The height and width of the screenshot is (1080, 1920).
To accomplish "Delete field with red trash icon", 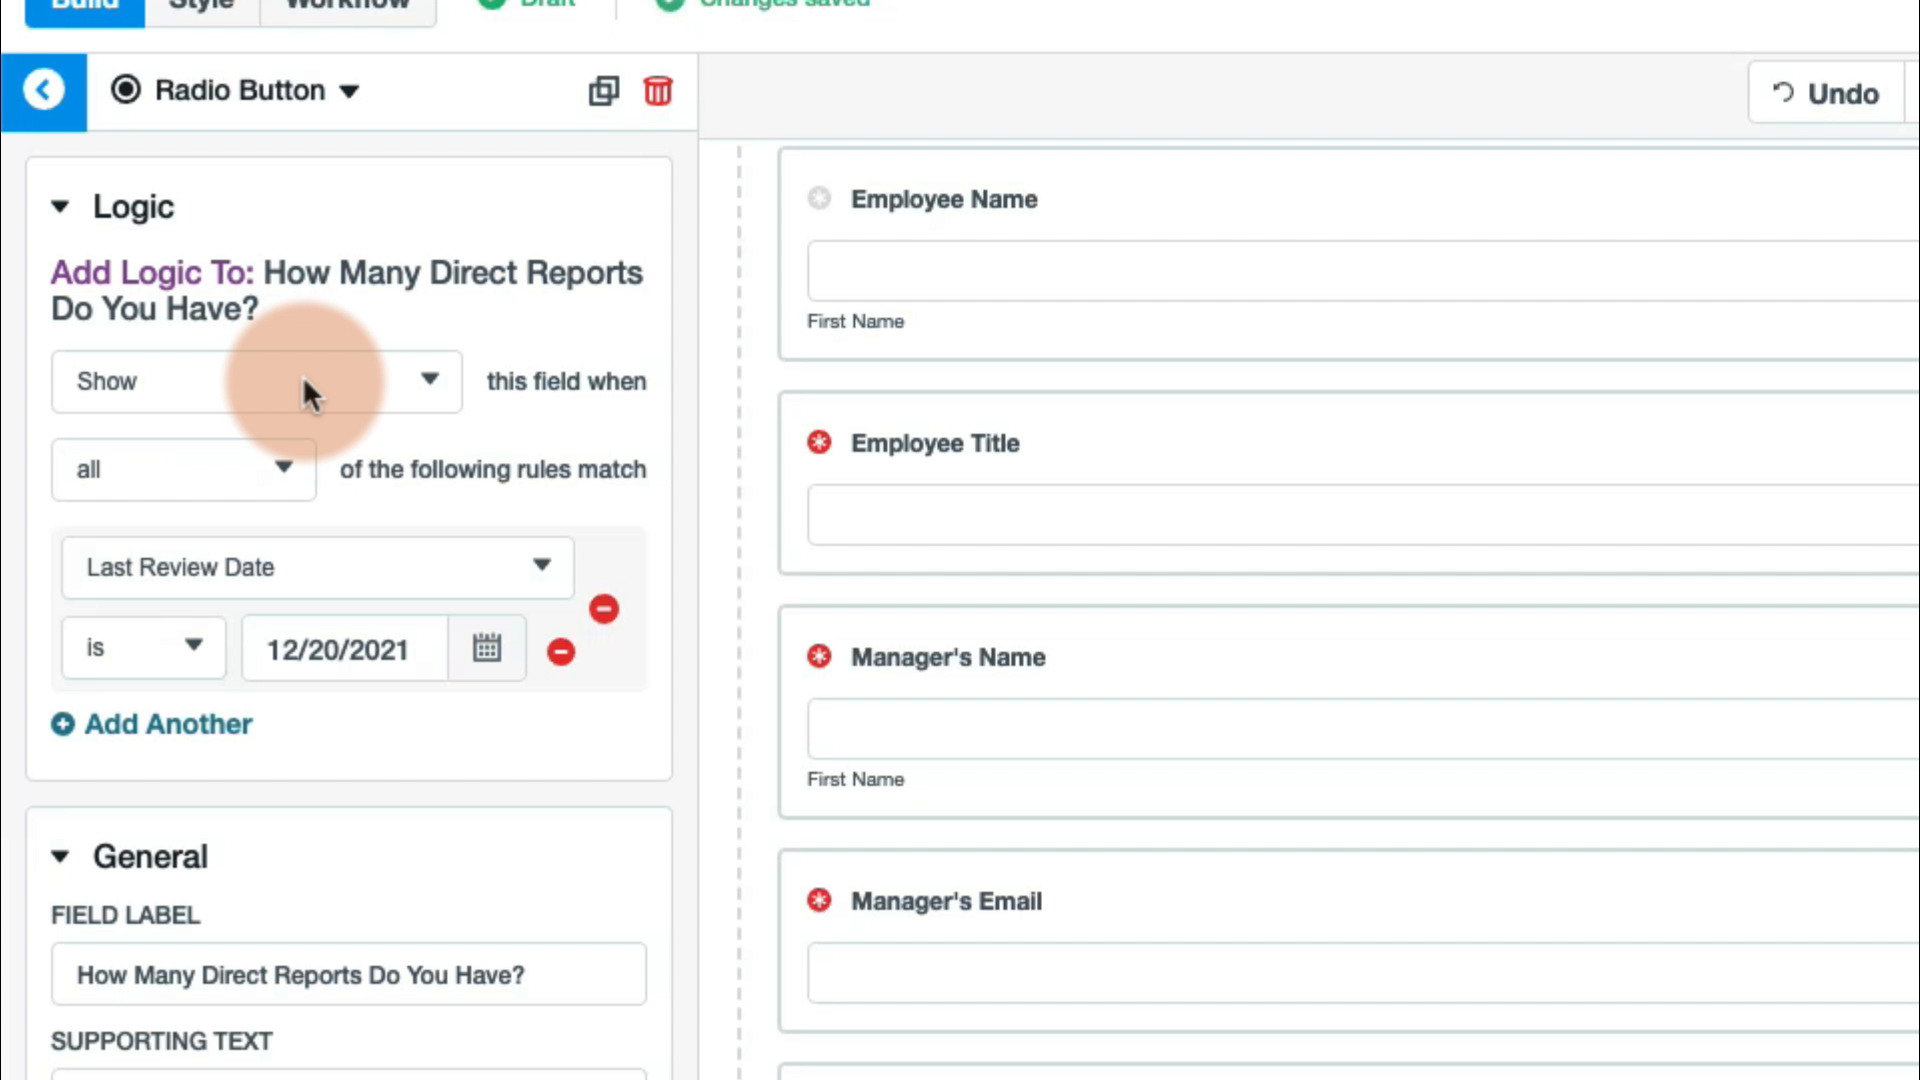I will [658, 91].
